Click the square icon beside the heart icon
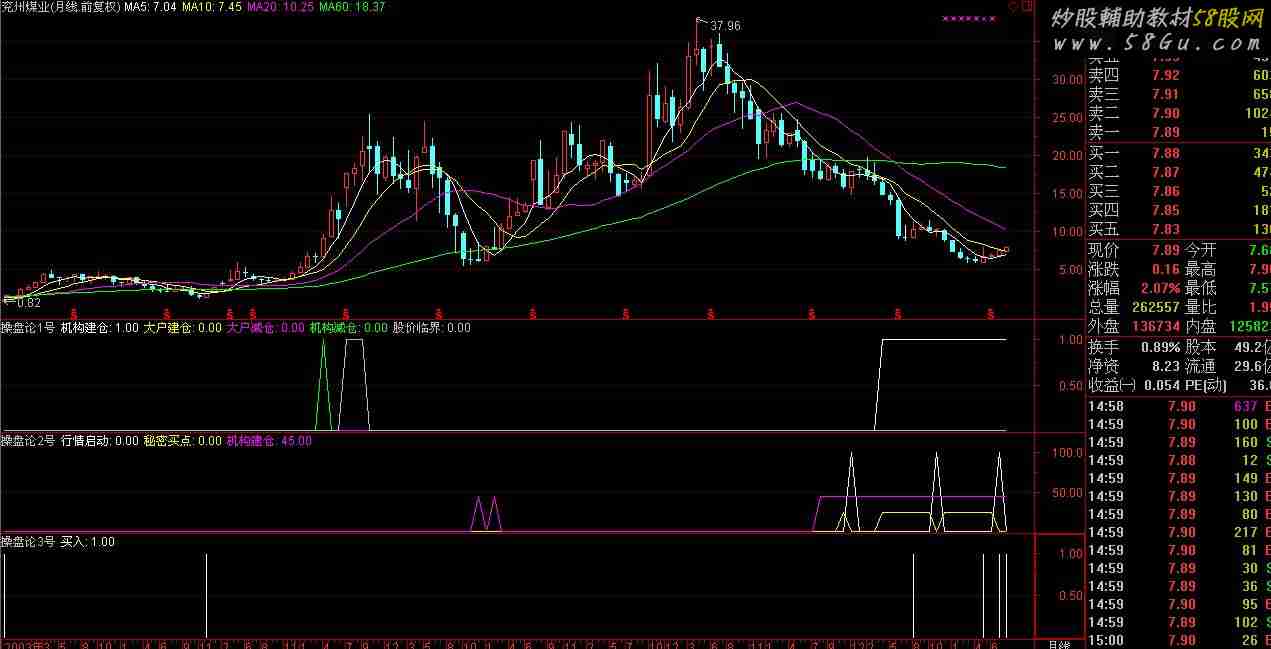 1026,6
